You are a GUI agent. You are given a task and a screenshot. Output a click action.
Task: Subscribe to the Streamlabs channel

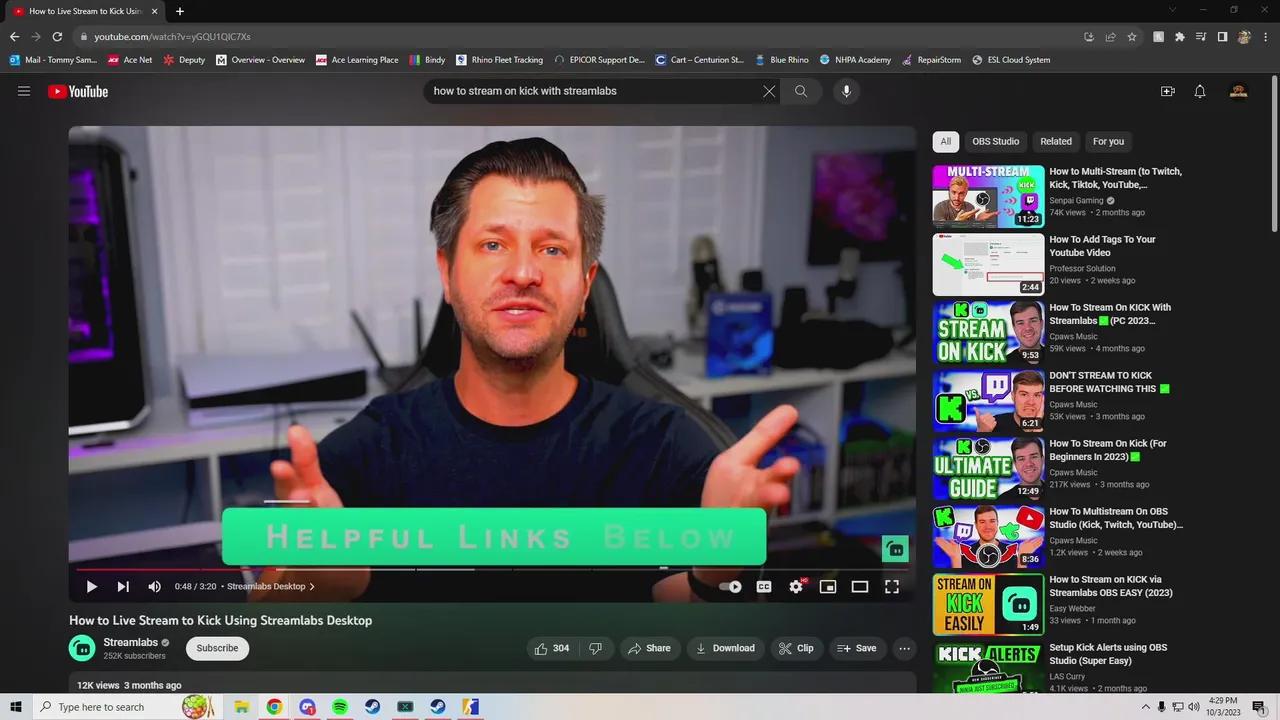click(217, 648)
